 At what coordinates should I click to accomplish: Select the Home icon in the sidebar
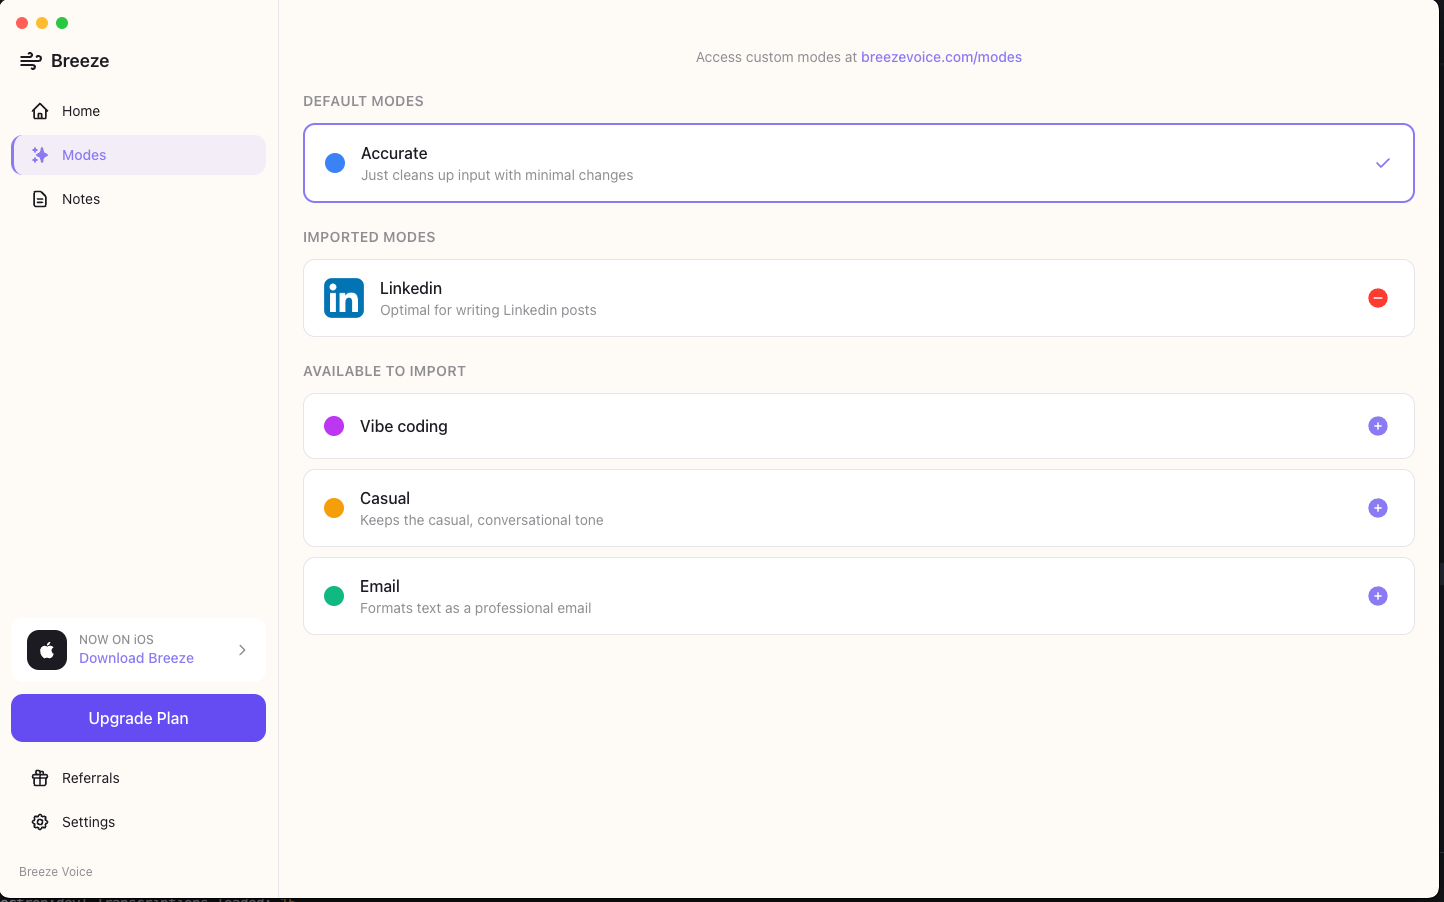39,110
